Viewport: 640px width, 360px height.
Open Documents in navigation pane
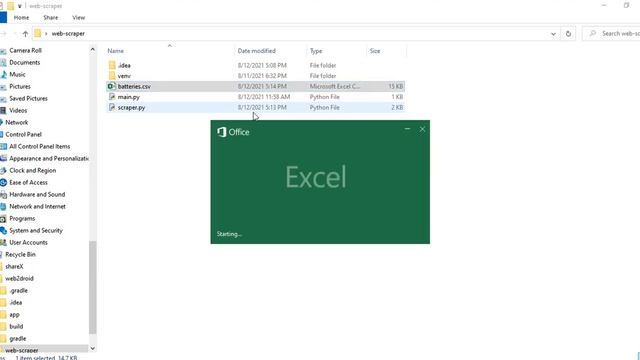click(x=24, y=62)
